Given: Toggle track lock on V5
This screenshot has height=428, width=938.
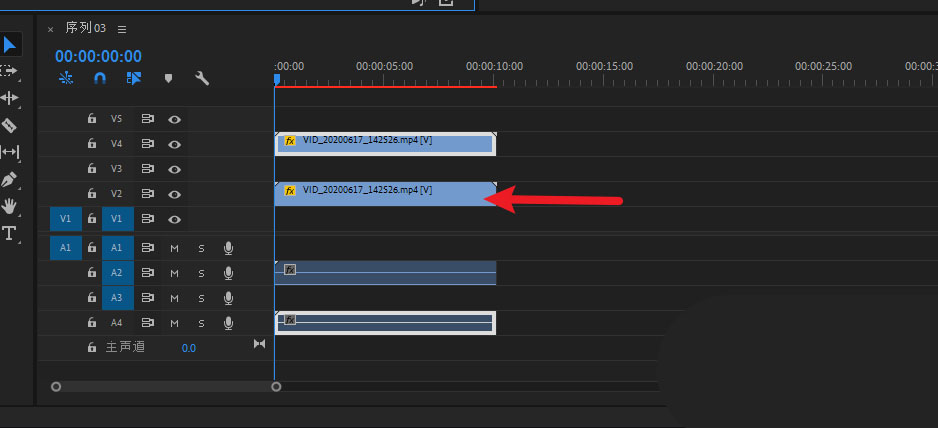Looking at the screenshot, I should pos(92,119).
